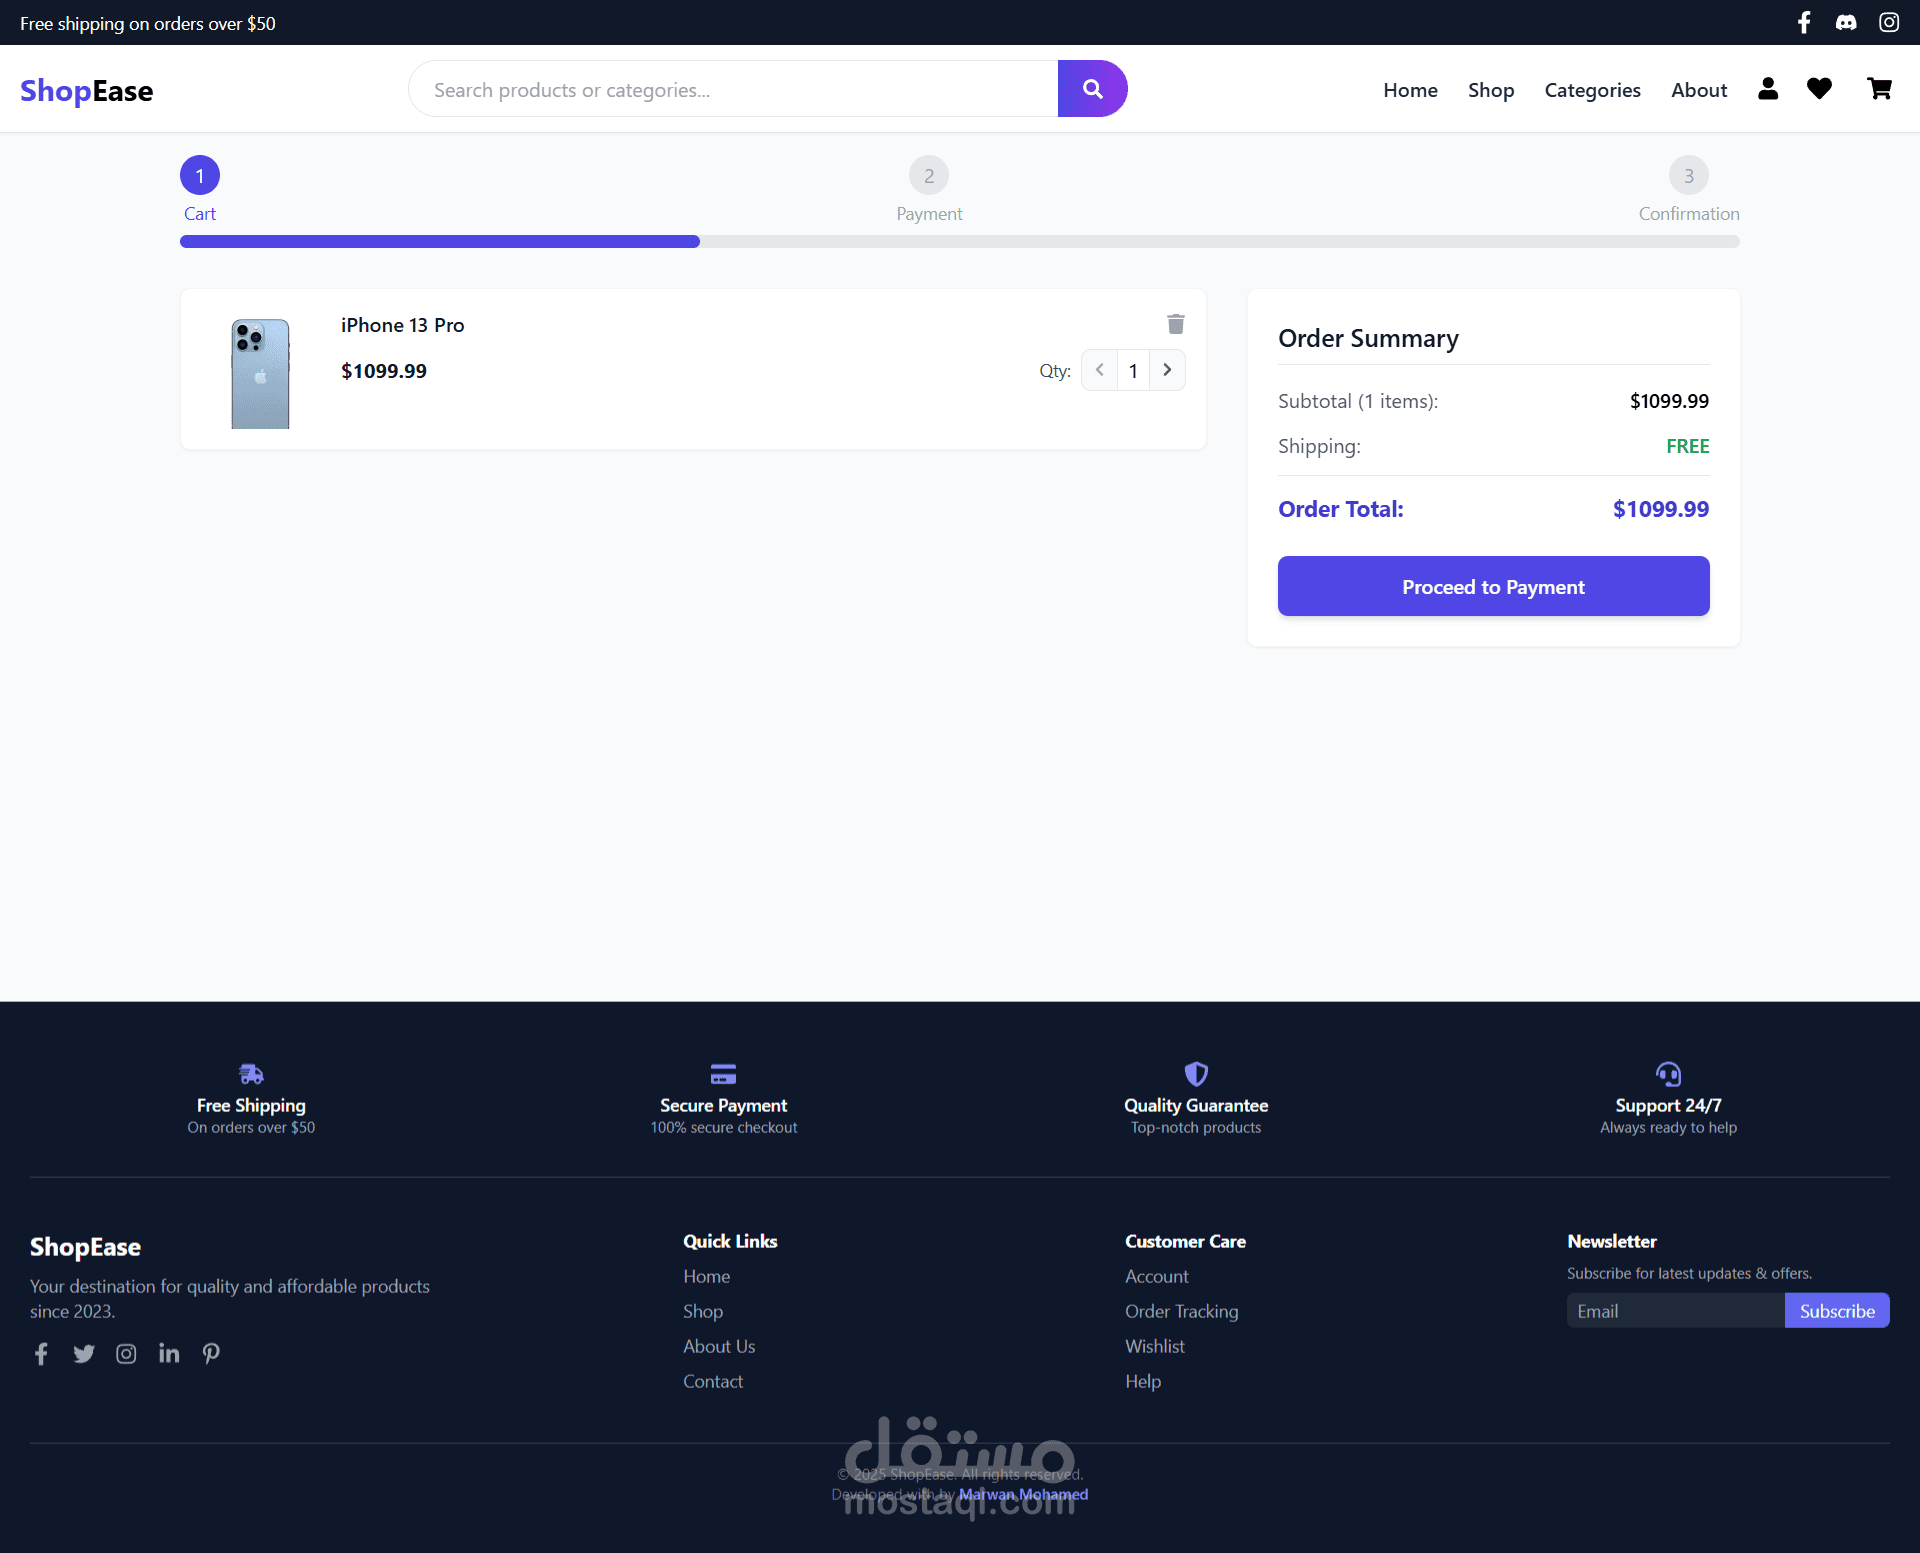Decrease quantity with left chevron
This screenshot has height=1553, width=1920.
tap(1099, 370)
